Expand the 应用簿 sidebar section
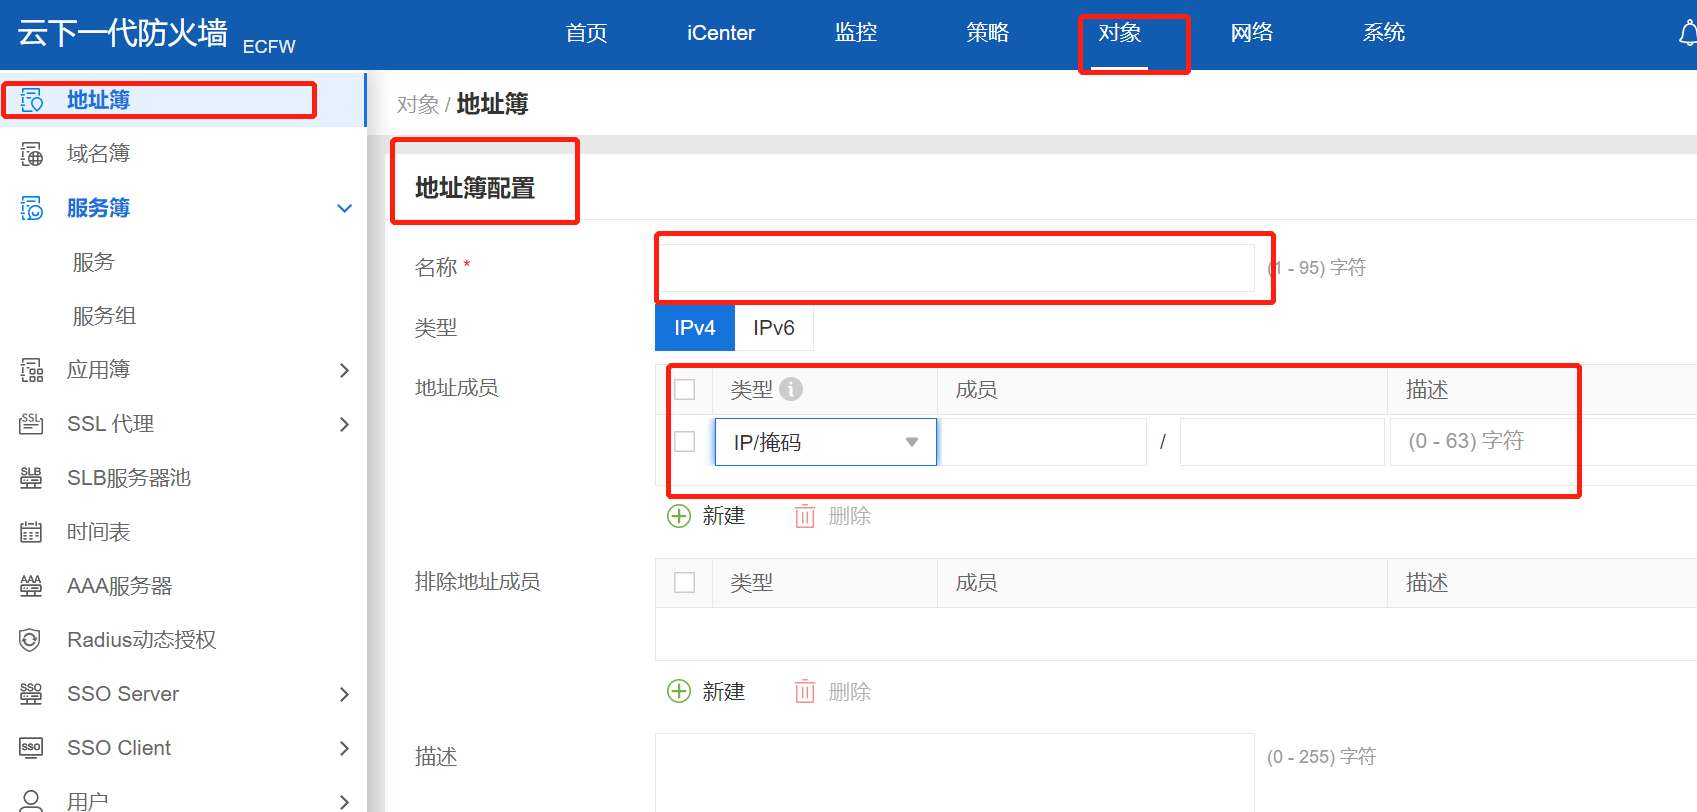 [344, 370]
